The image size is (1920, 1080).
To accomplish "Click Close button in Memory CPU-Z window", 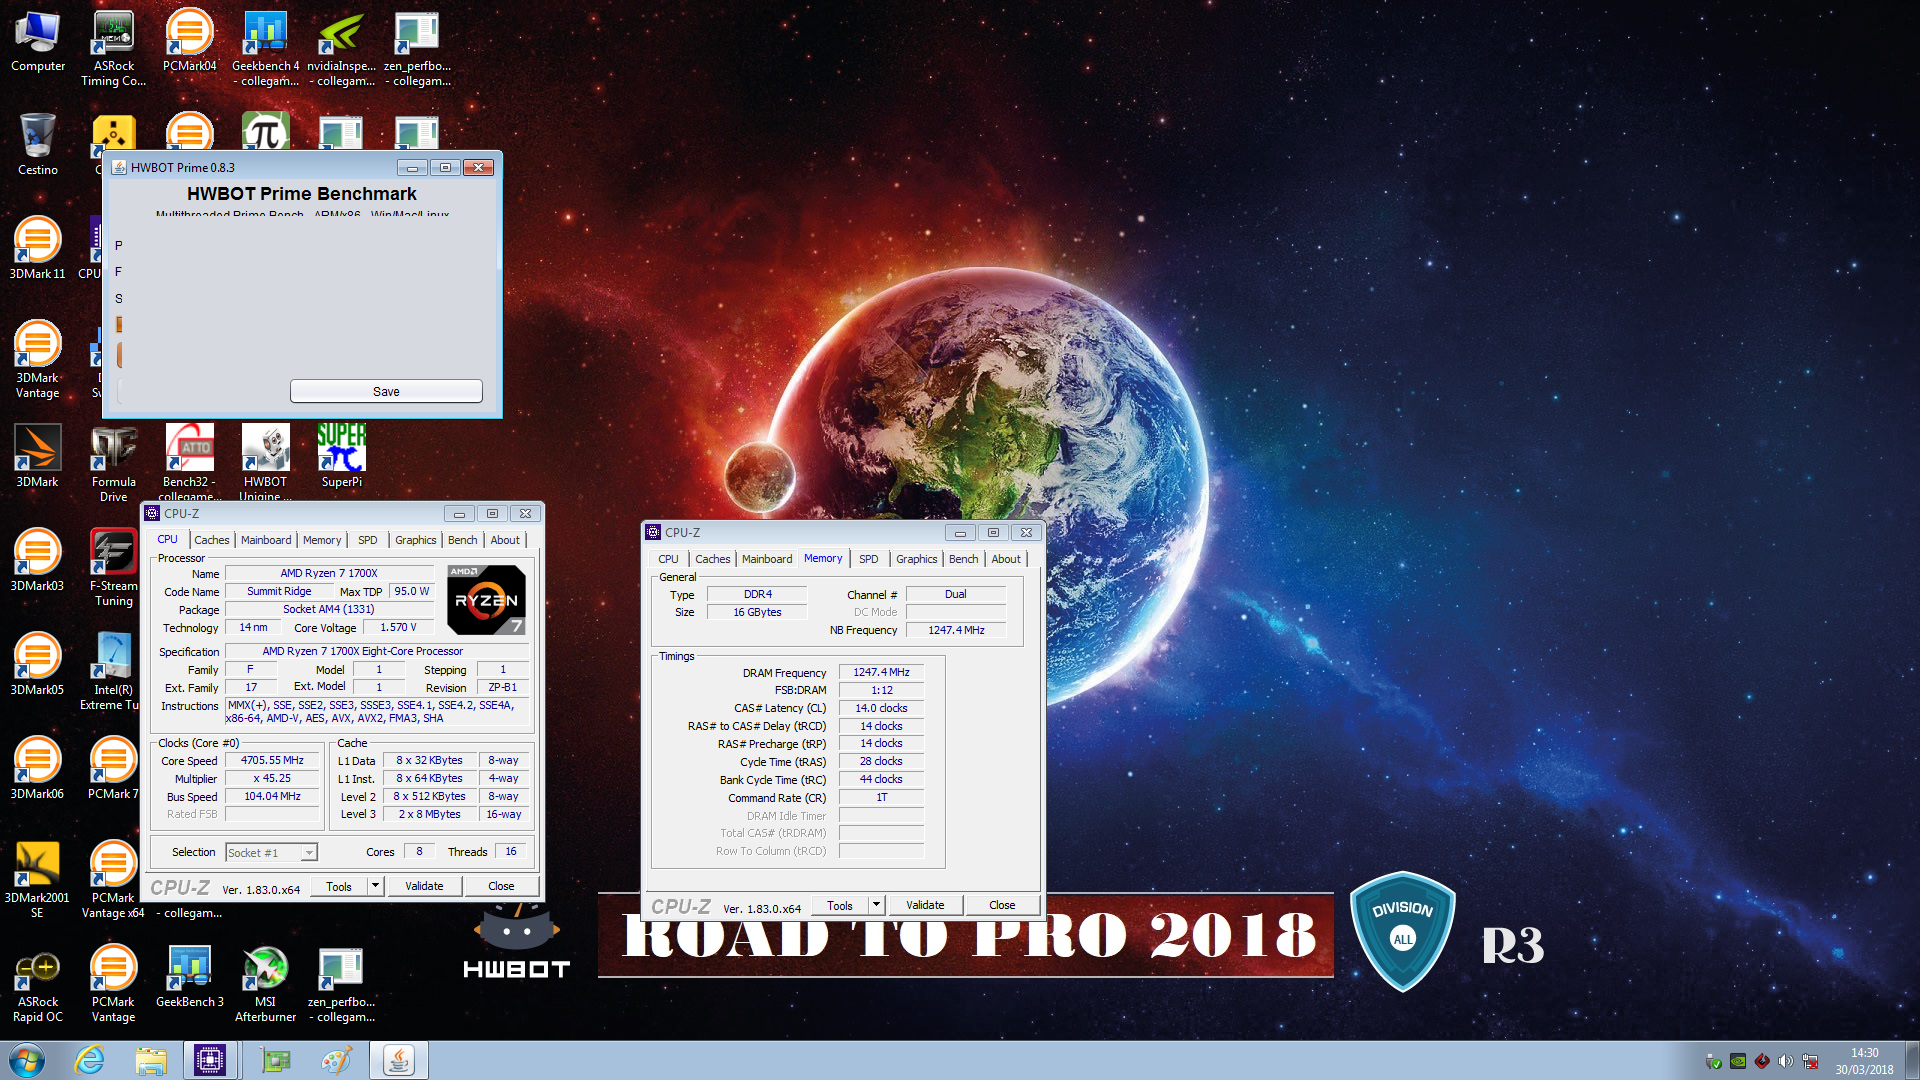I will [1002, 905].
